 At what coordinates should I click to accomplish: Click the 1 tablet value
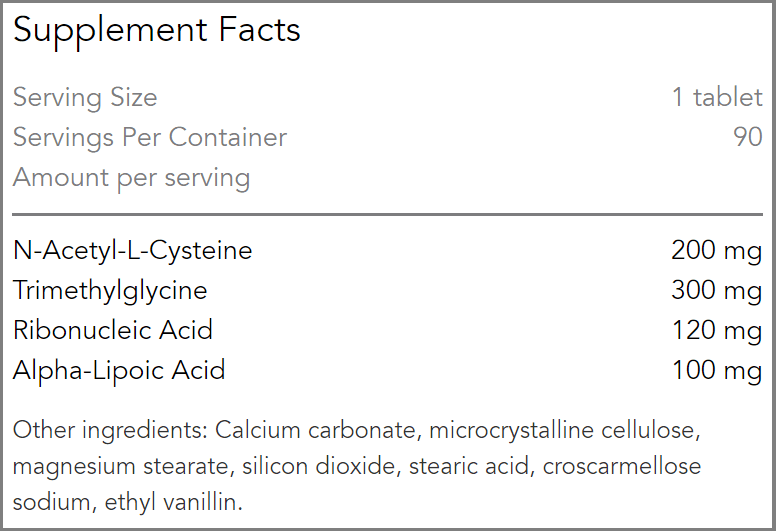click(717, 98)
